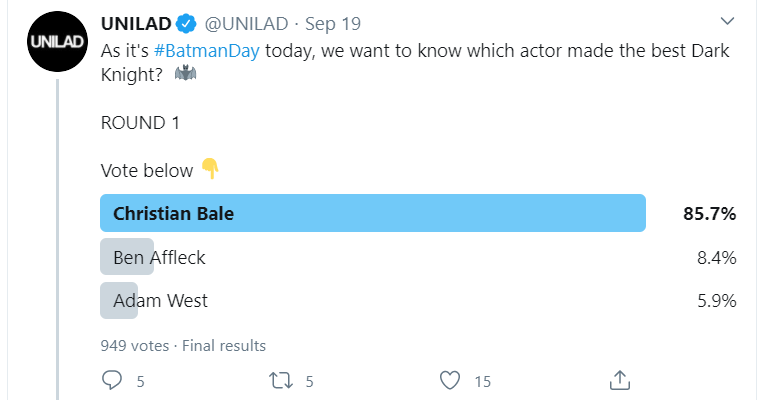Click the share upload icon

619,380
